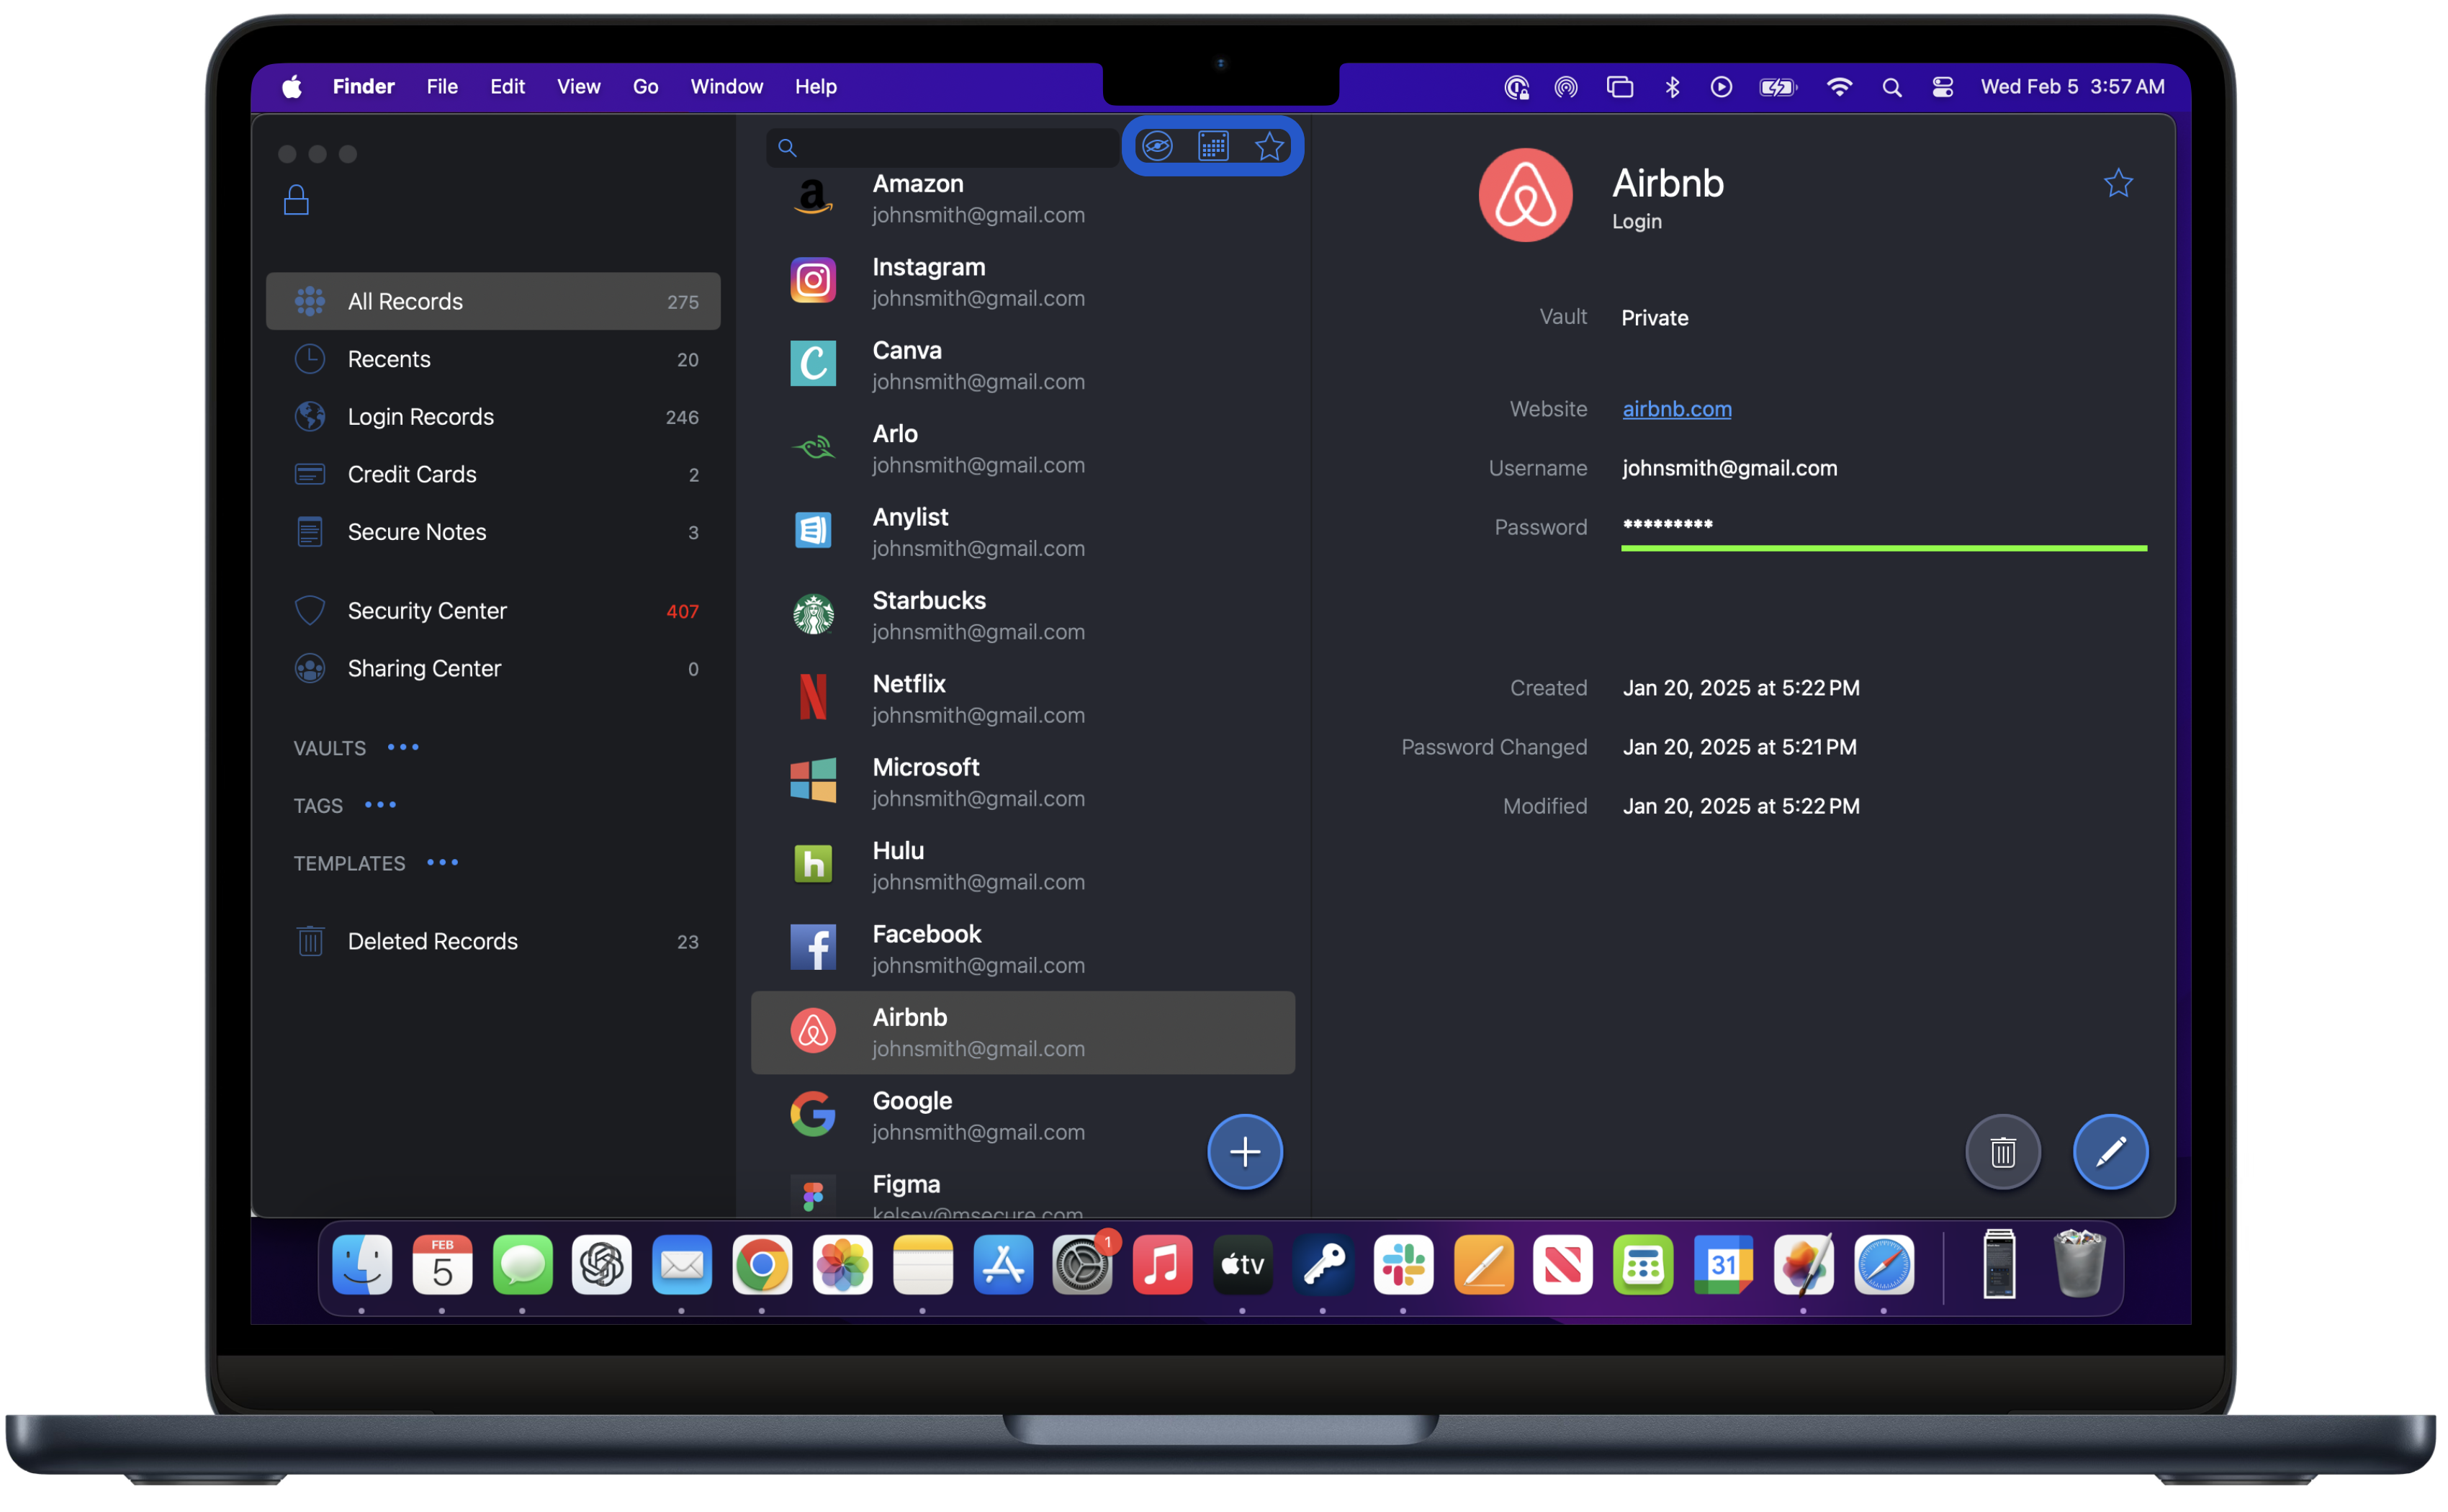The height and width of the screenshot is (1512, 2448).
Task: Open Security Center from the sidebar
Action: [427, 610]
